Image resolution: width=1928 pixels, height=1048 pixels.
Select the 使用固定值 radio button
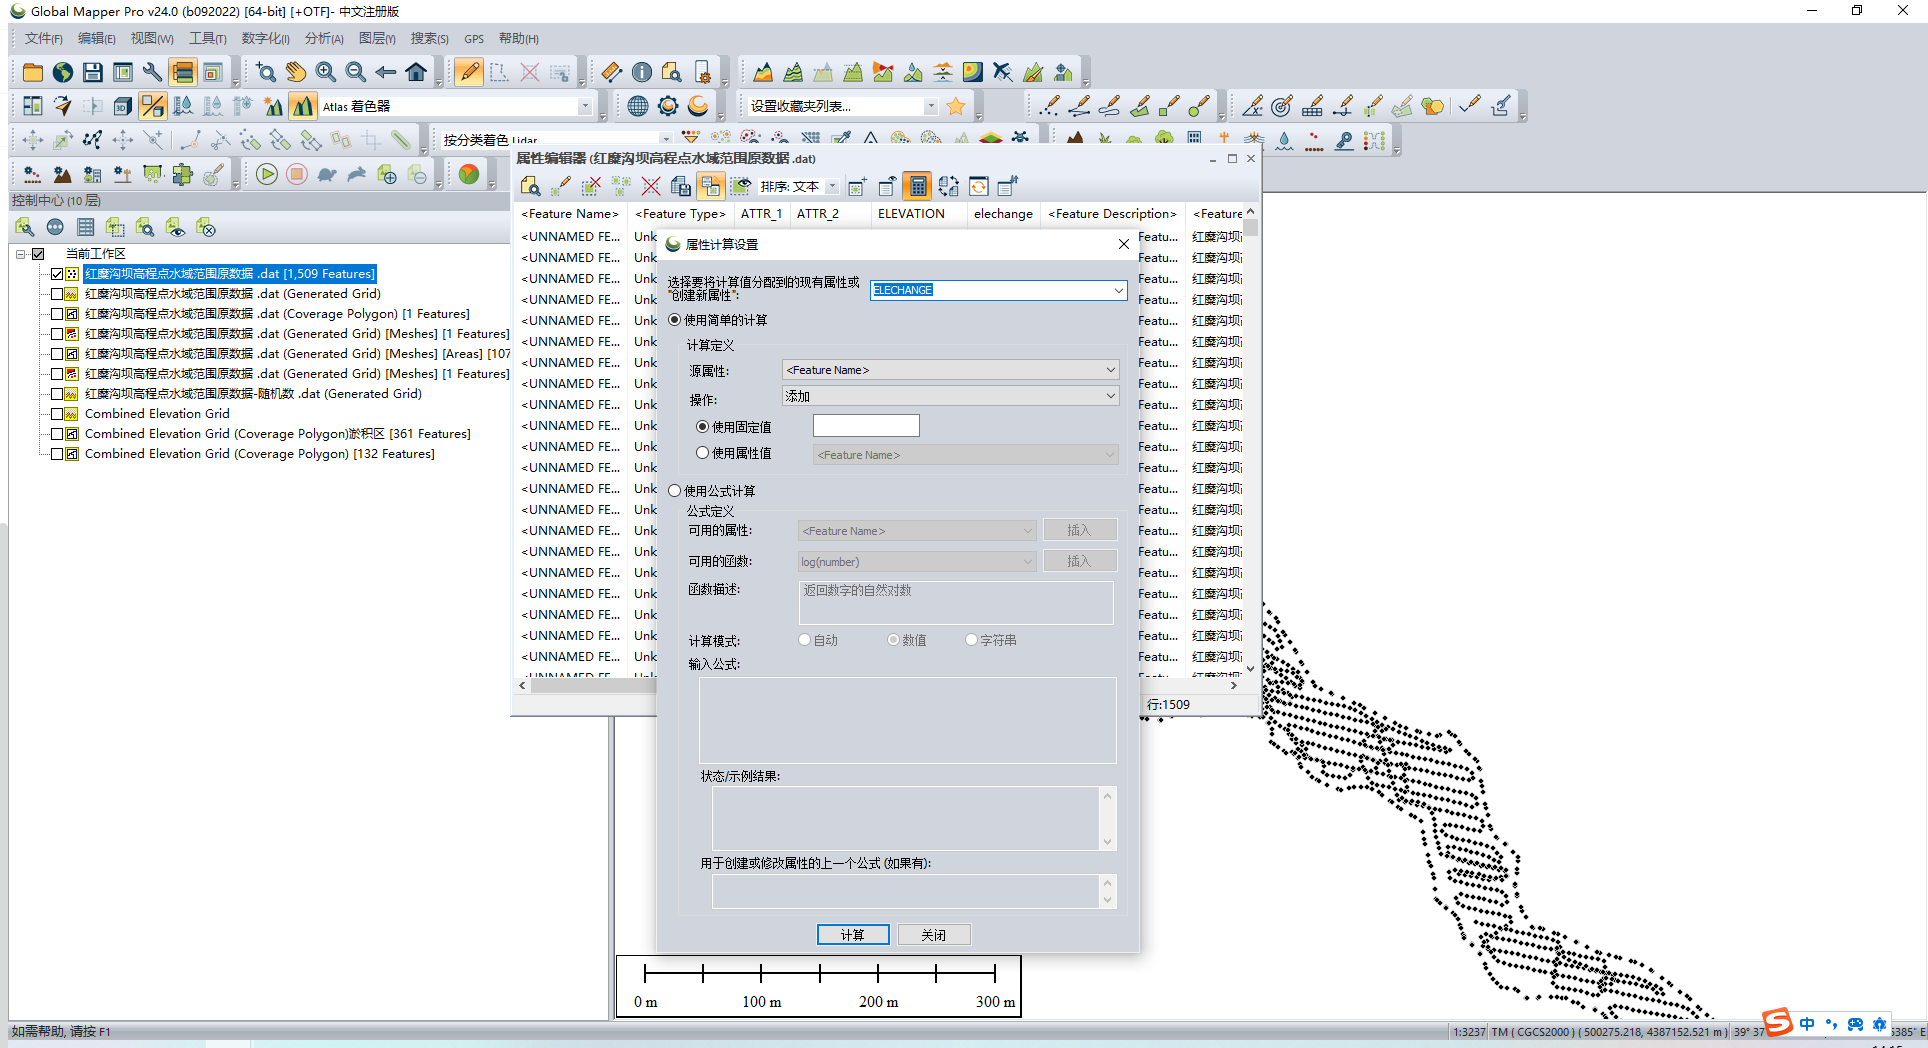(x=703, y=427)
